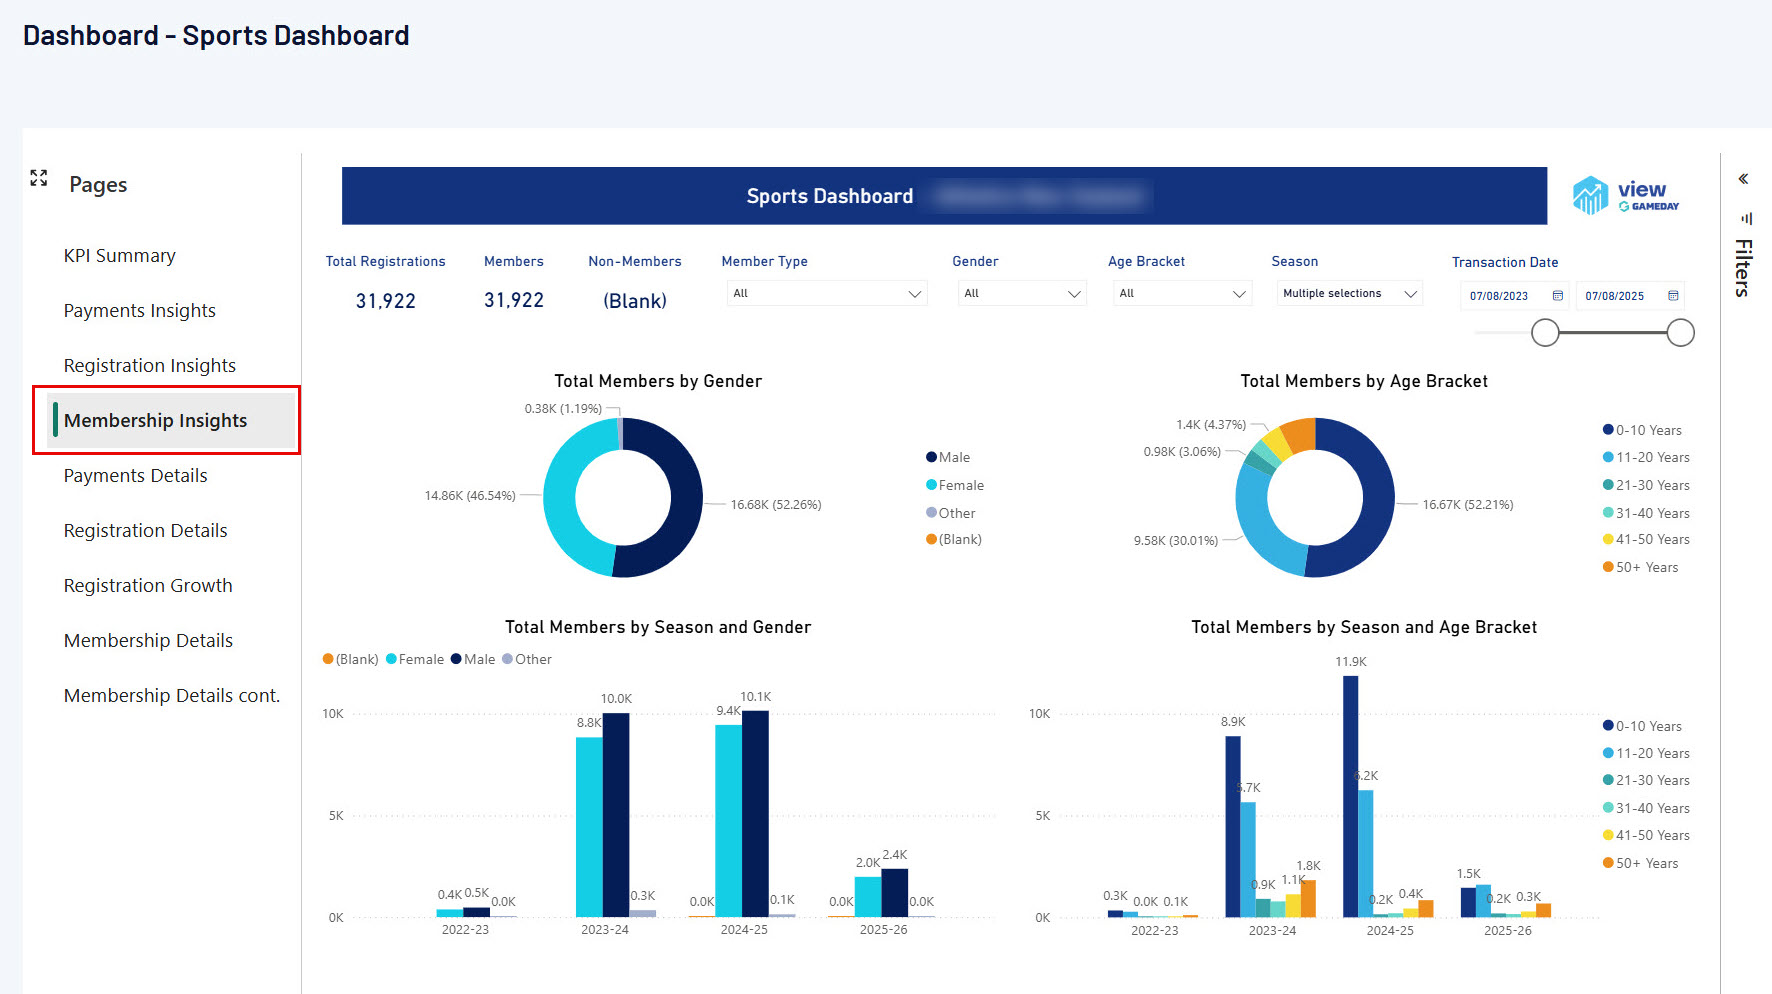Viewport: 1772px width, 994px height.
Task: Expand the Member Type dropdown
Action: pyautogui.click(x=827, y=293)
